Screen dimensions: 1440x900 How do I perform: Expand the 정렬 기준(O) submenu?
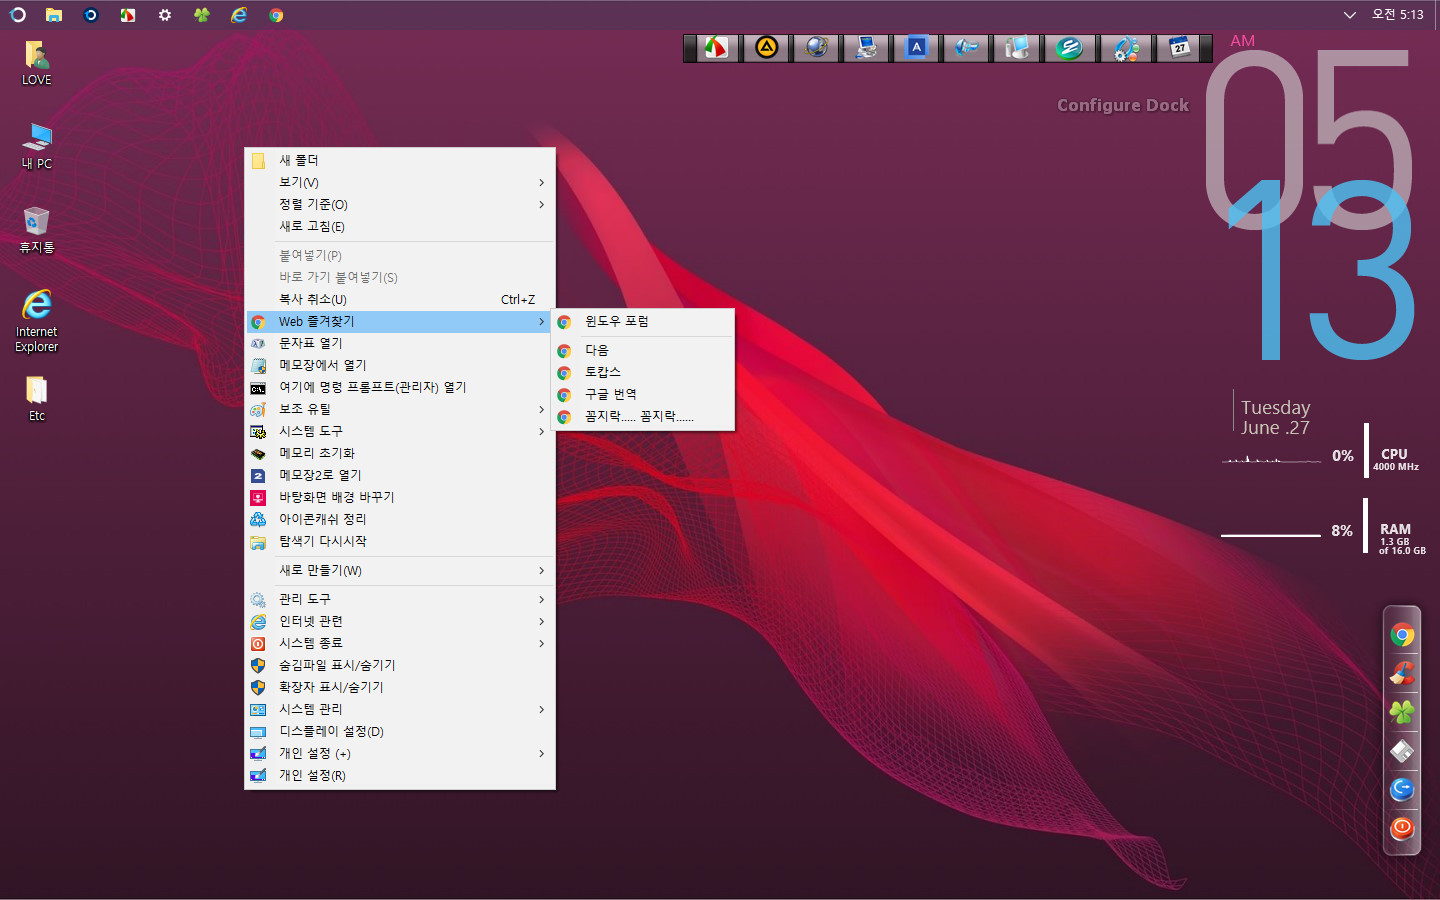[x=400, y=204]
